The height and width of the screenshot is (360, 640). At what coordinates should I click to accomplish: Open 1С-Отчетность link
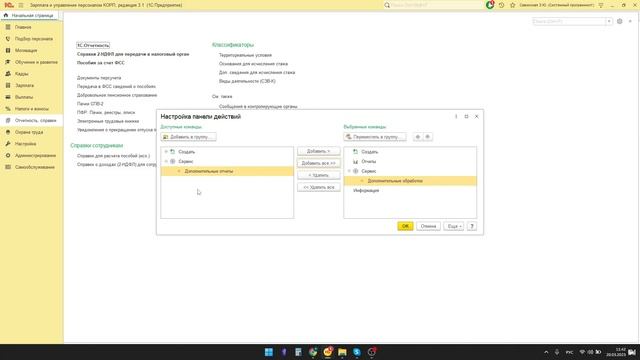click(93, 45)
